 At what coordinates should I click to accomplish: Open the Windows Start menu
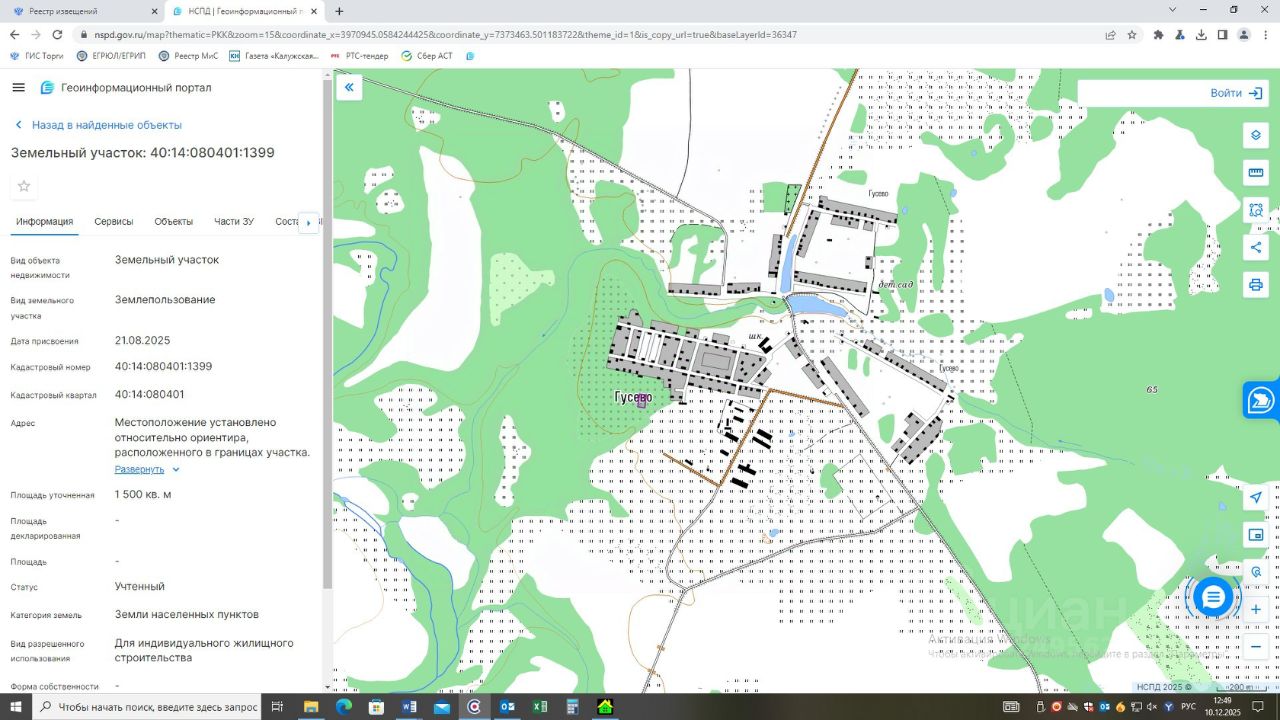click(15, 707)
